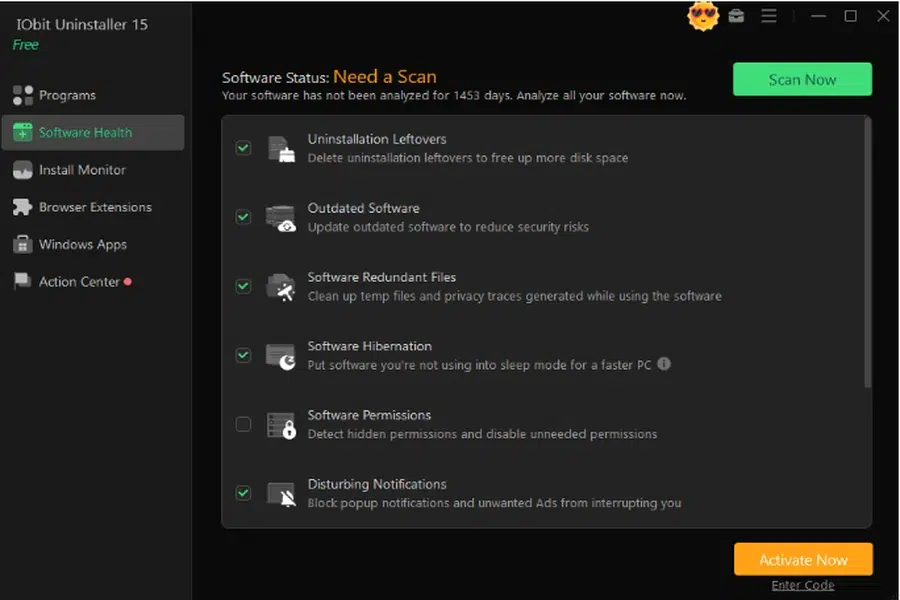Open the Action Center section
The height and width of the screenshot is (600, 900).
93,282
